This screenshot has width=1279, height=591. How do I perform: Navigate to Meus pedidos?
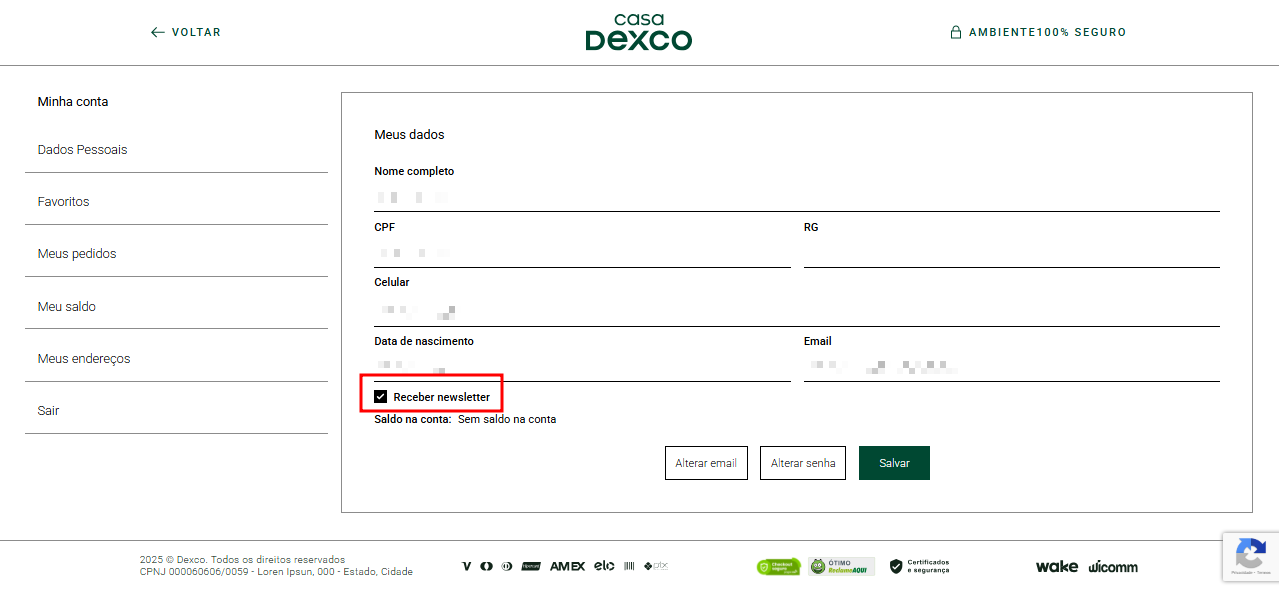(x=77, y=253)
